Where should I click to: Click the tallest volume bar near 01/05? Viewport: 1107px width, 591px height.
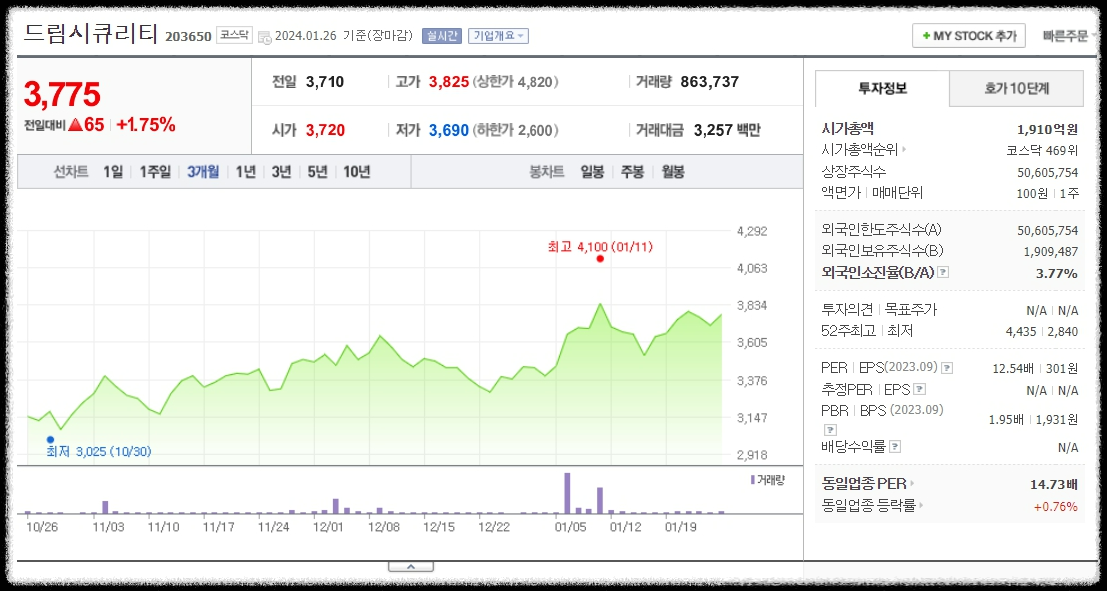point(567,493)
